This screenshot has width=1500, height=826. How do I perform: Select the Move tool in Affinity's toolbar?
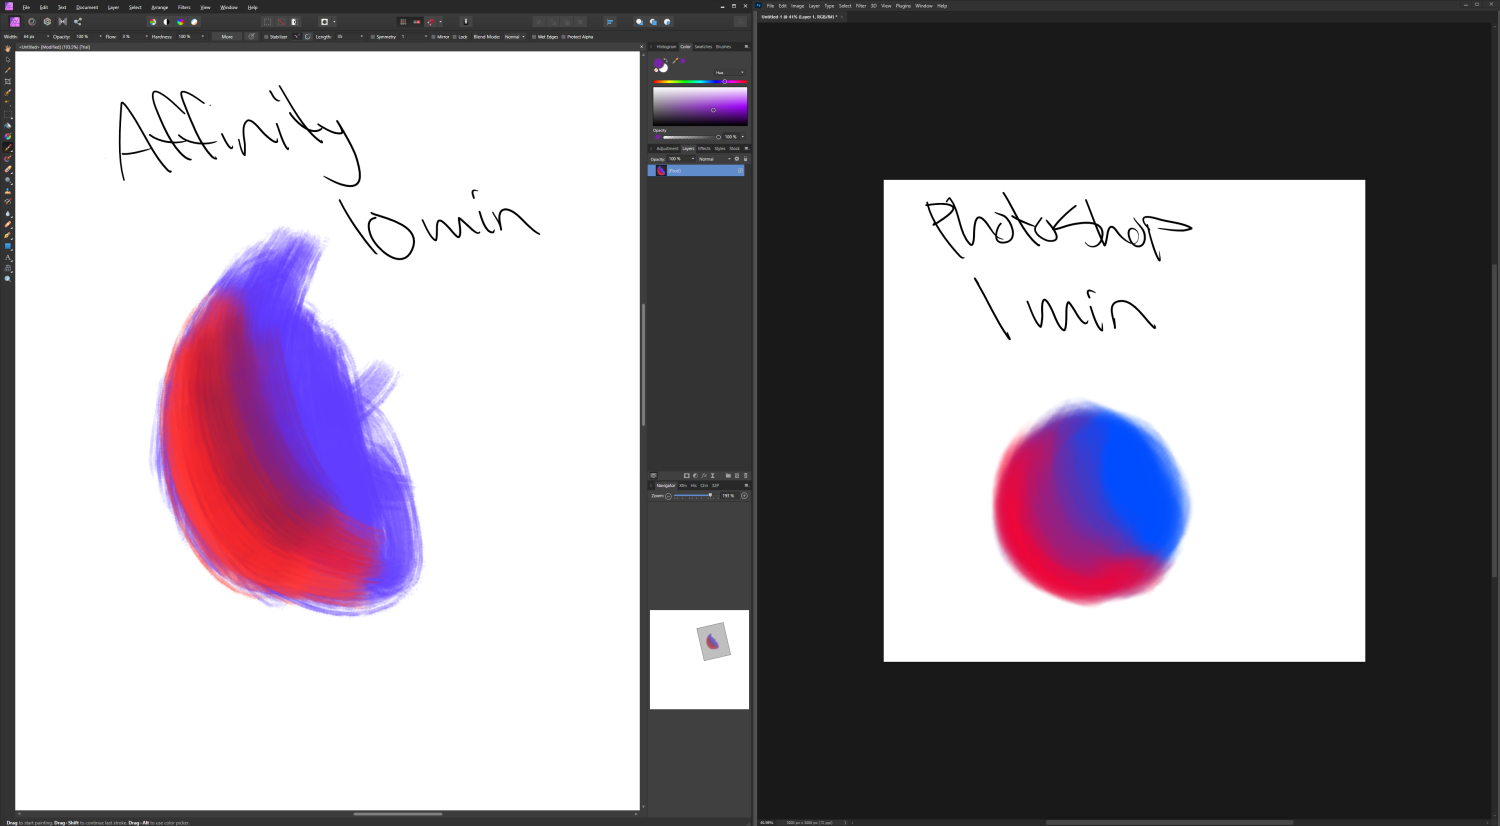click(5, 60)
